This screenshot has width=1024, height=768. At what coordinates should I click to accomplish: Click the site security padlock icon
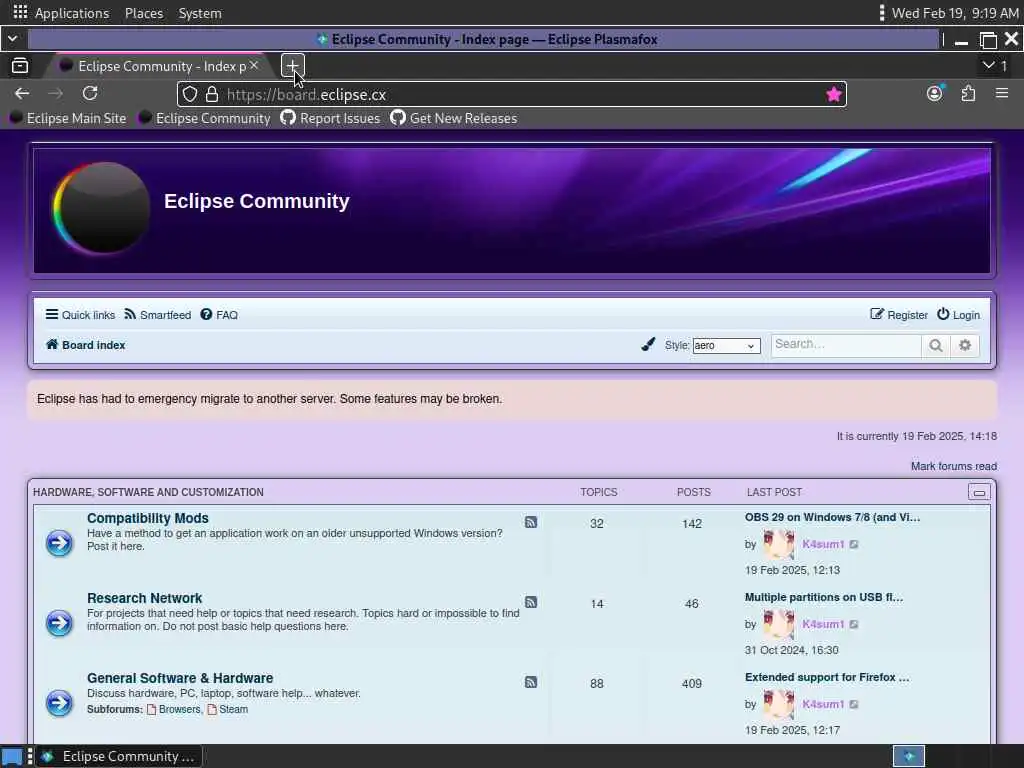point(212,94)
